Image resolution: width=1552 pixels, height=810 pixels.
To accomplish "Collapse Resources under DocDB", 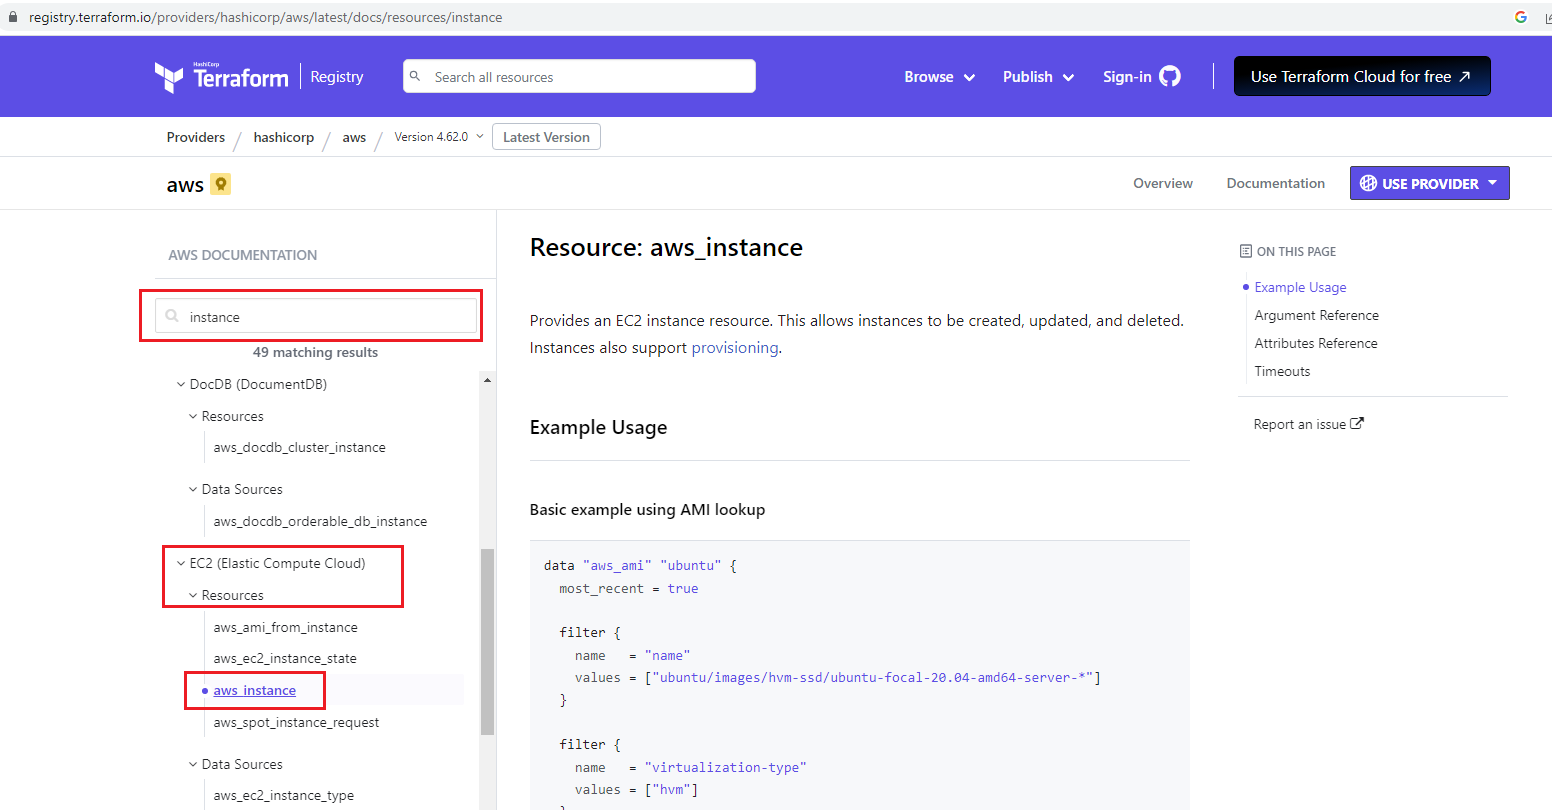I will (x=193, y=416).
